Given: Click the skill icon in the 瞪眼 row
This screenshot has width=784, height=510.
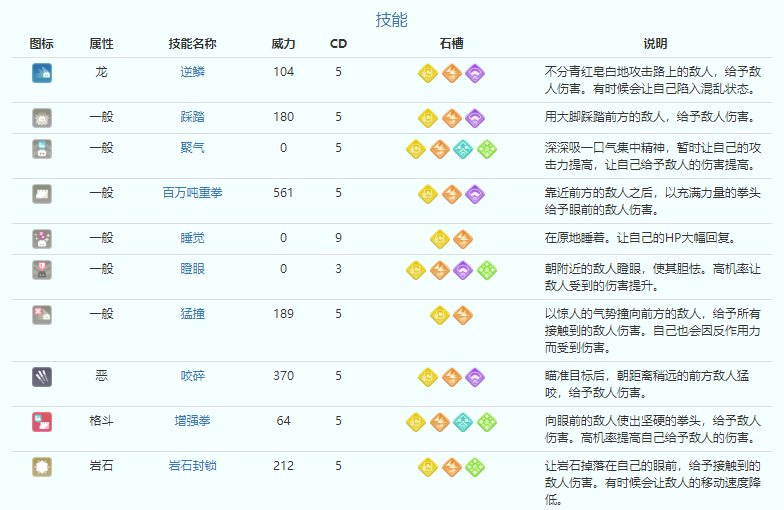Looking at the screenshot, I should 42,270.
